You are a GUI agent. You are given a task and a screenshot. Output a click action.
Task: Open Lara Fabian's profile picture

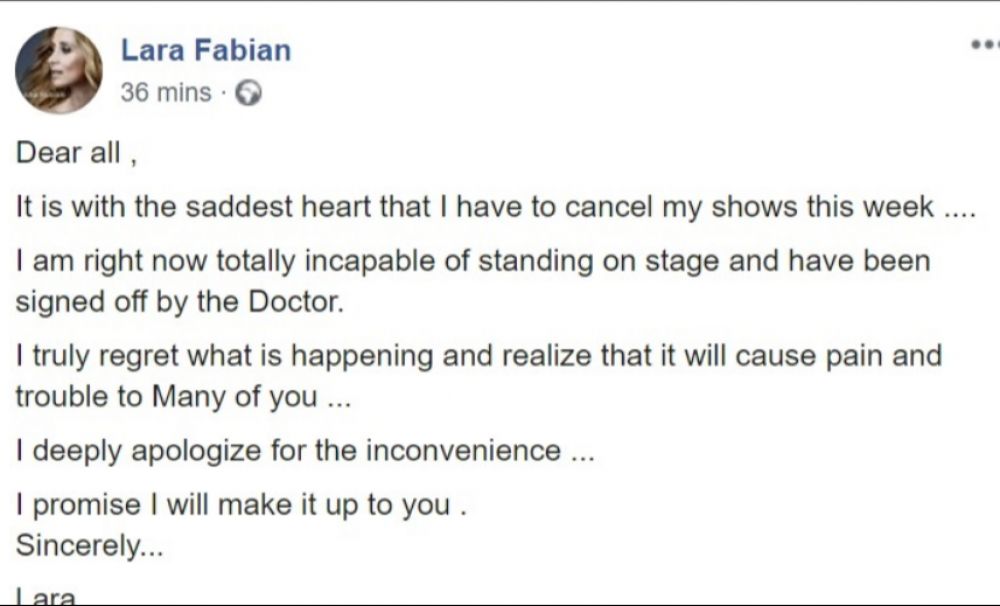58,69
